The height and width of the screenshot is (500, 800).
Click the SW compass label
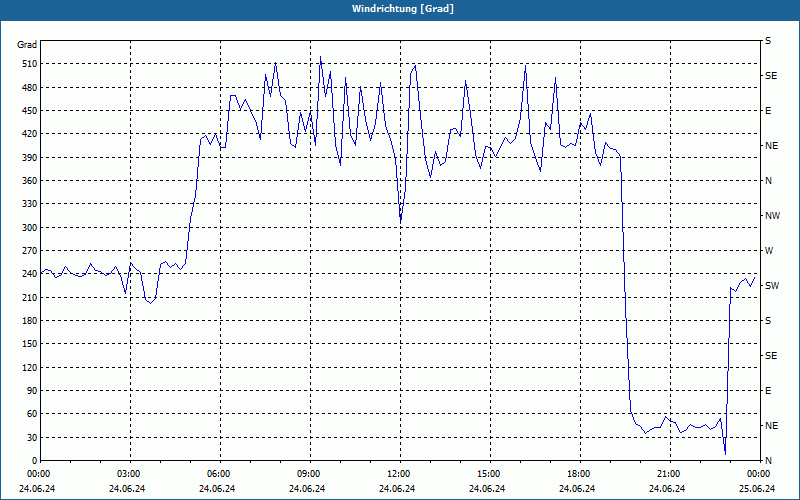pyautogui.click(x=772, y=286)
